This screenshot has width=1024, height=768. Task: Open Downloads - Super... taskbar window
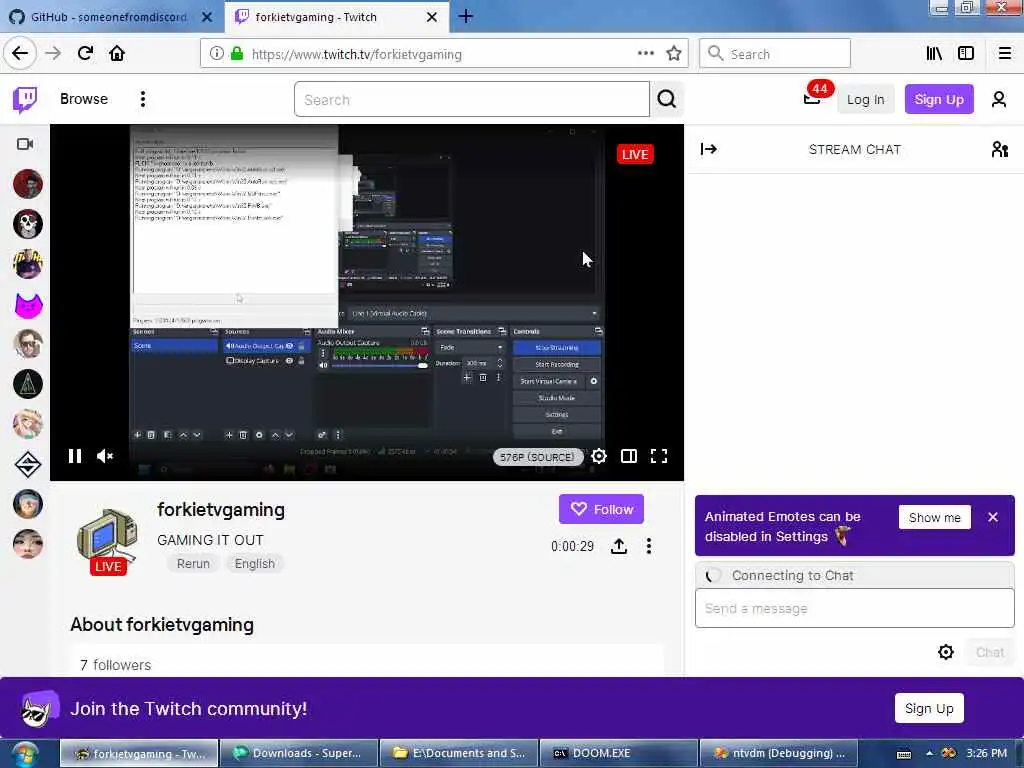(298, 753)
